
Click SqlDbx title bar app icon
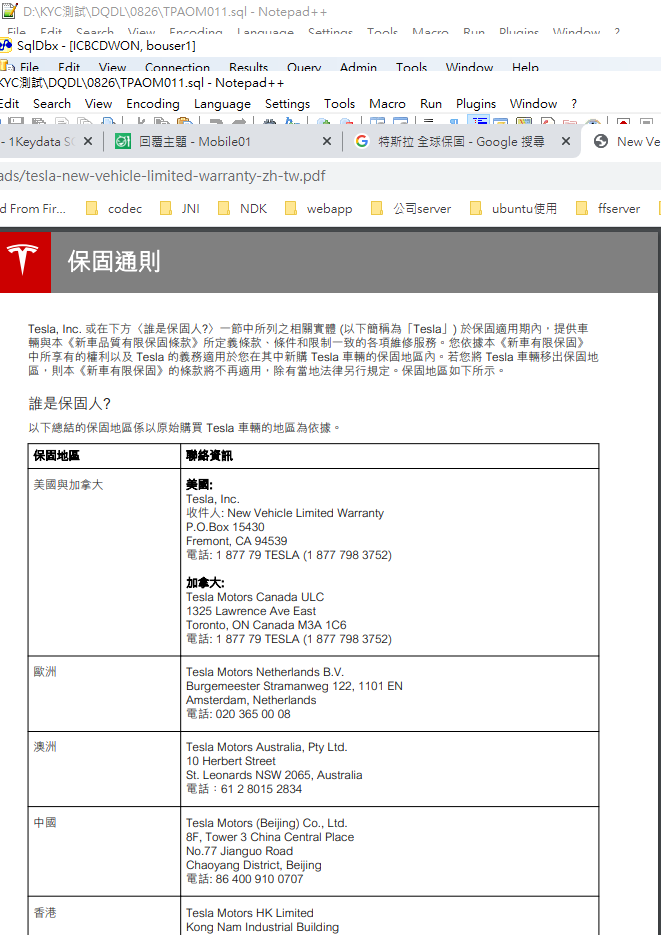pos(6,45)
